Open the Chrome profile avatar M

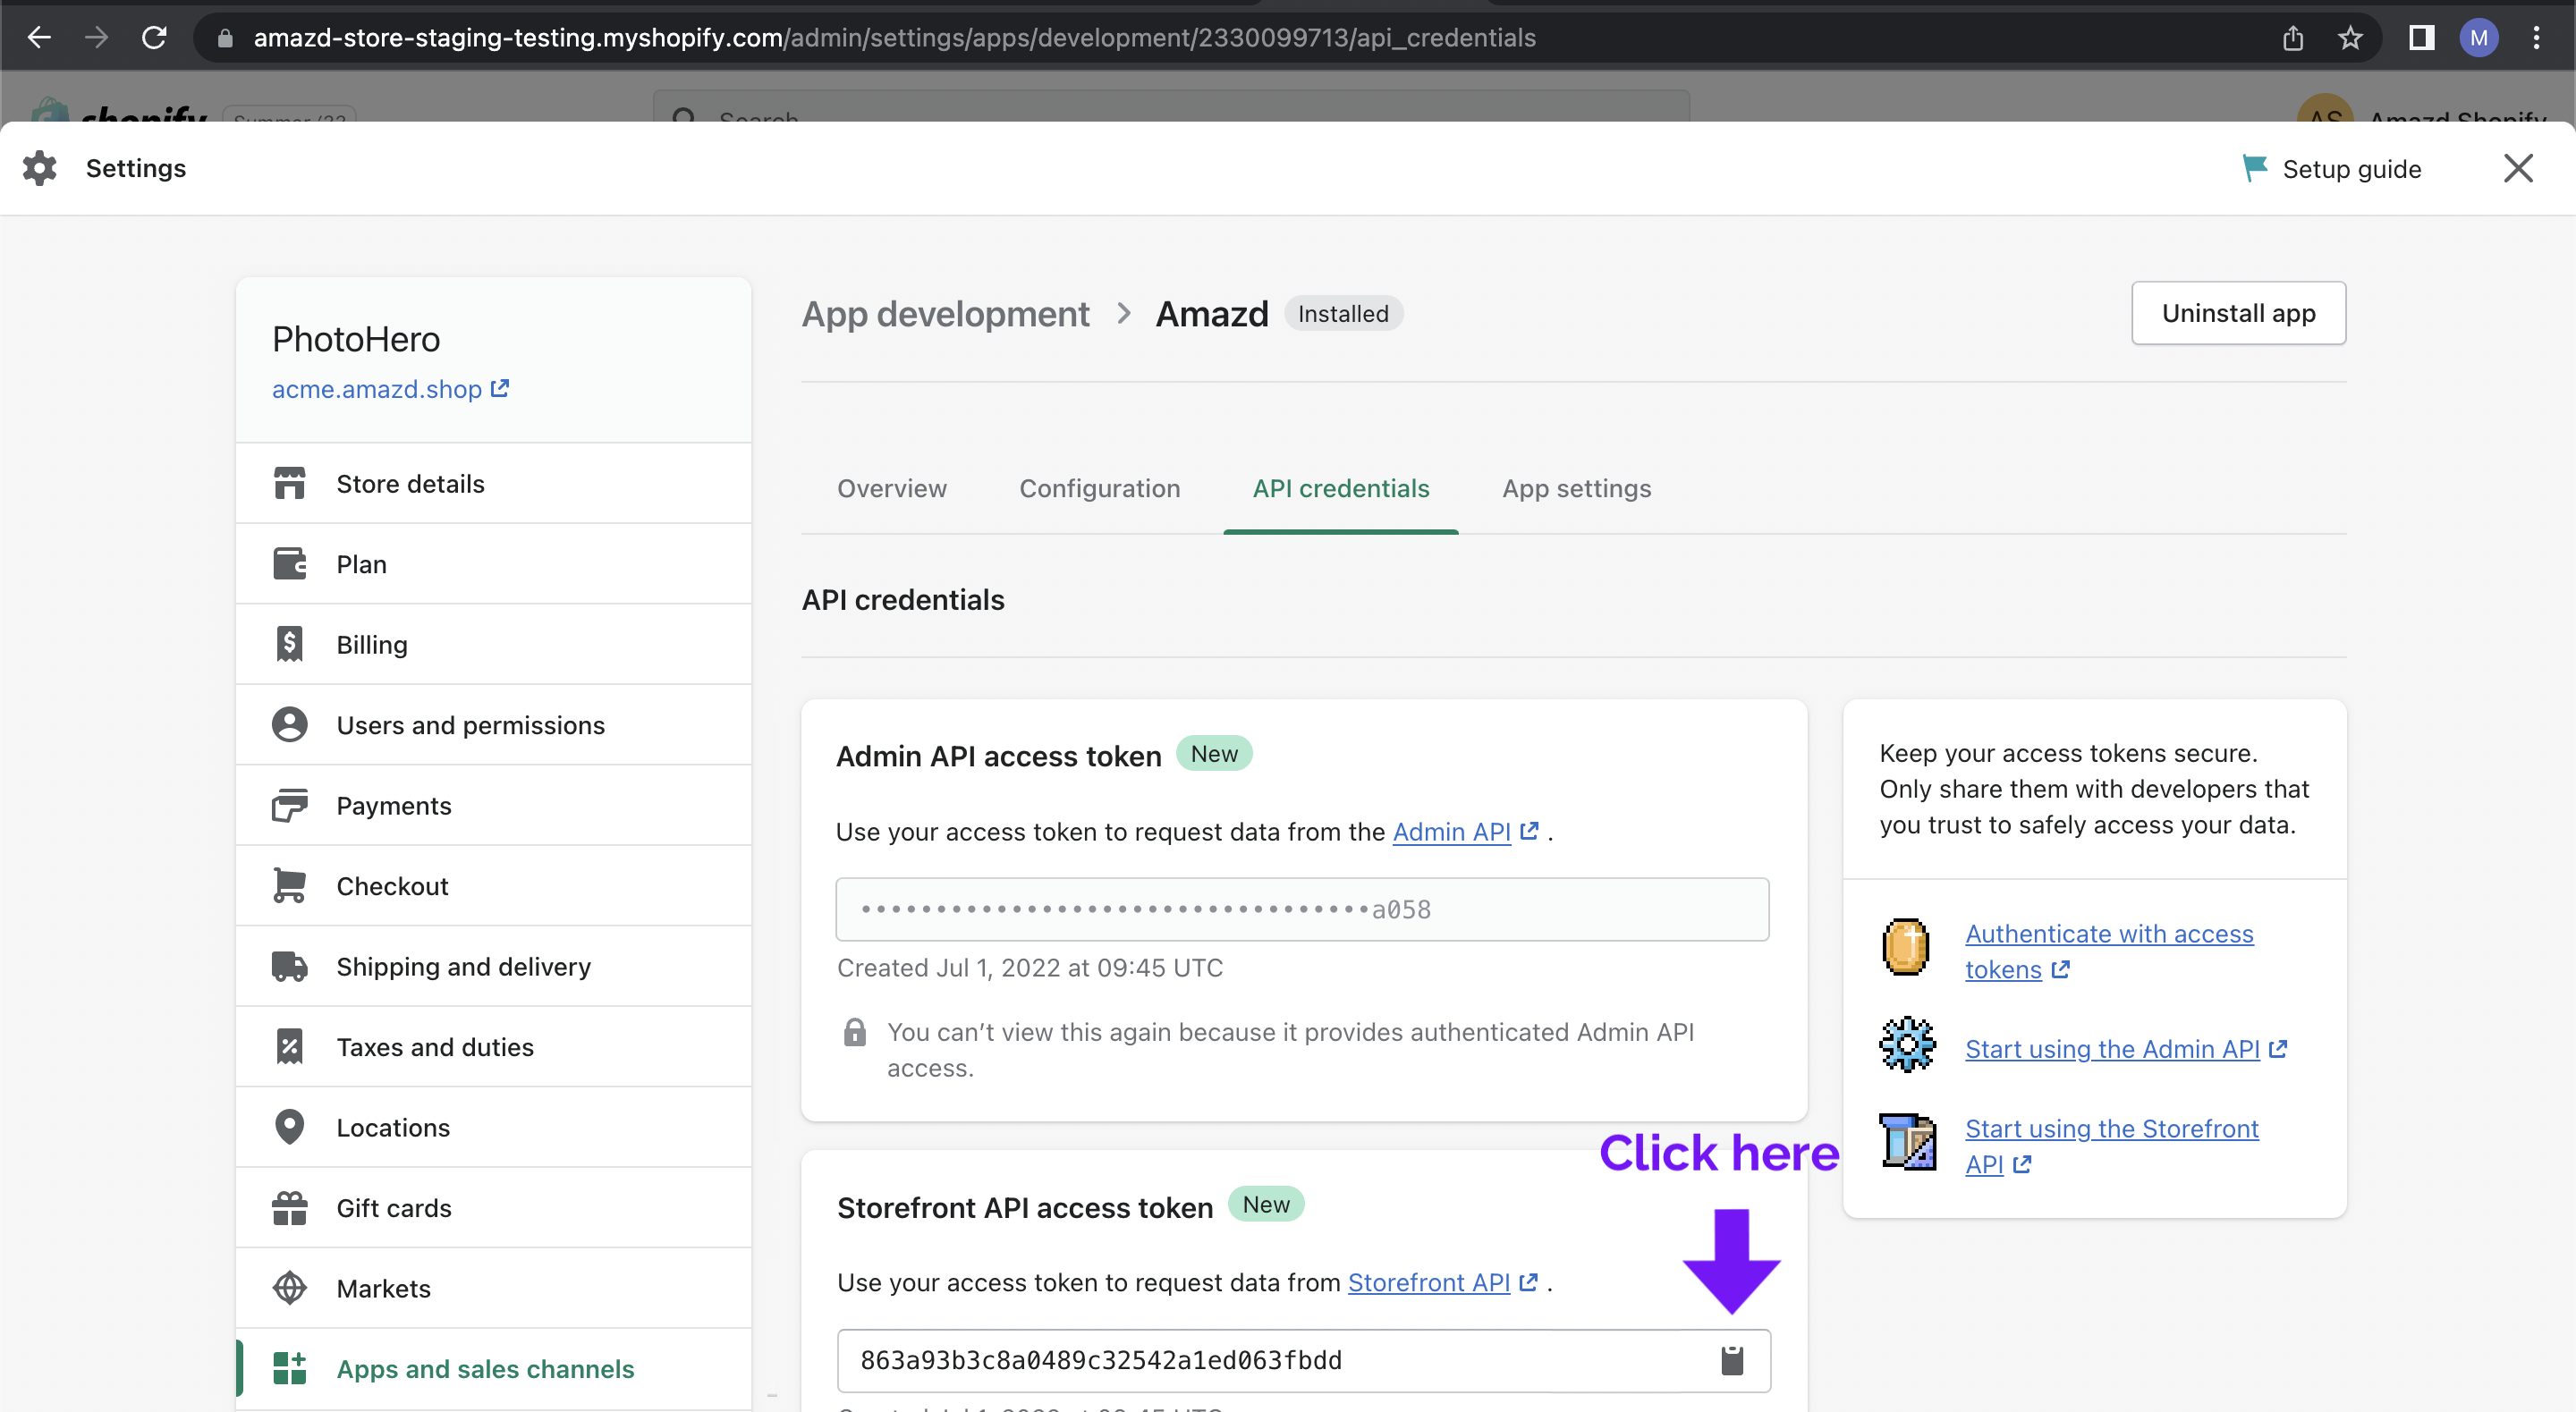point(2478,38)
